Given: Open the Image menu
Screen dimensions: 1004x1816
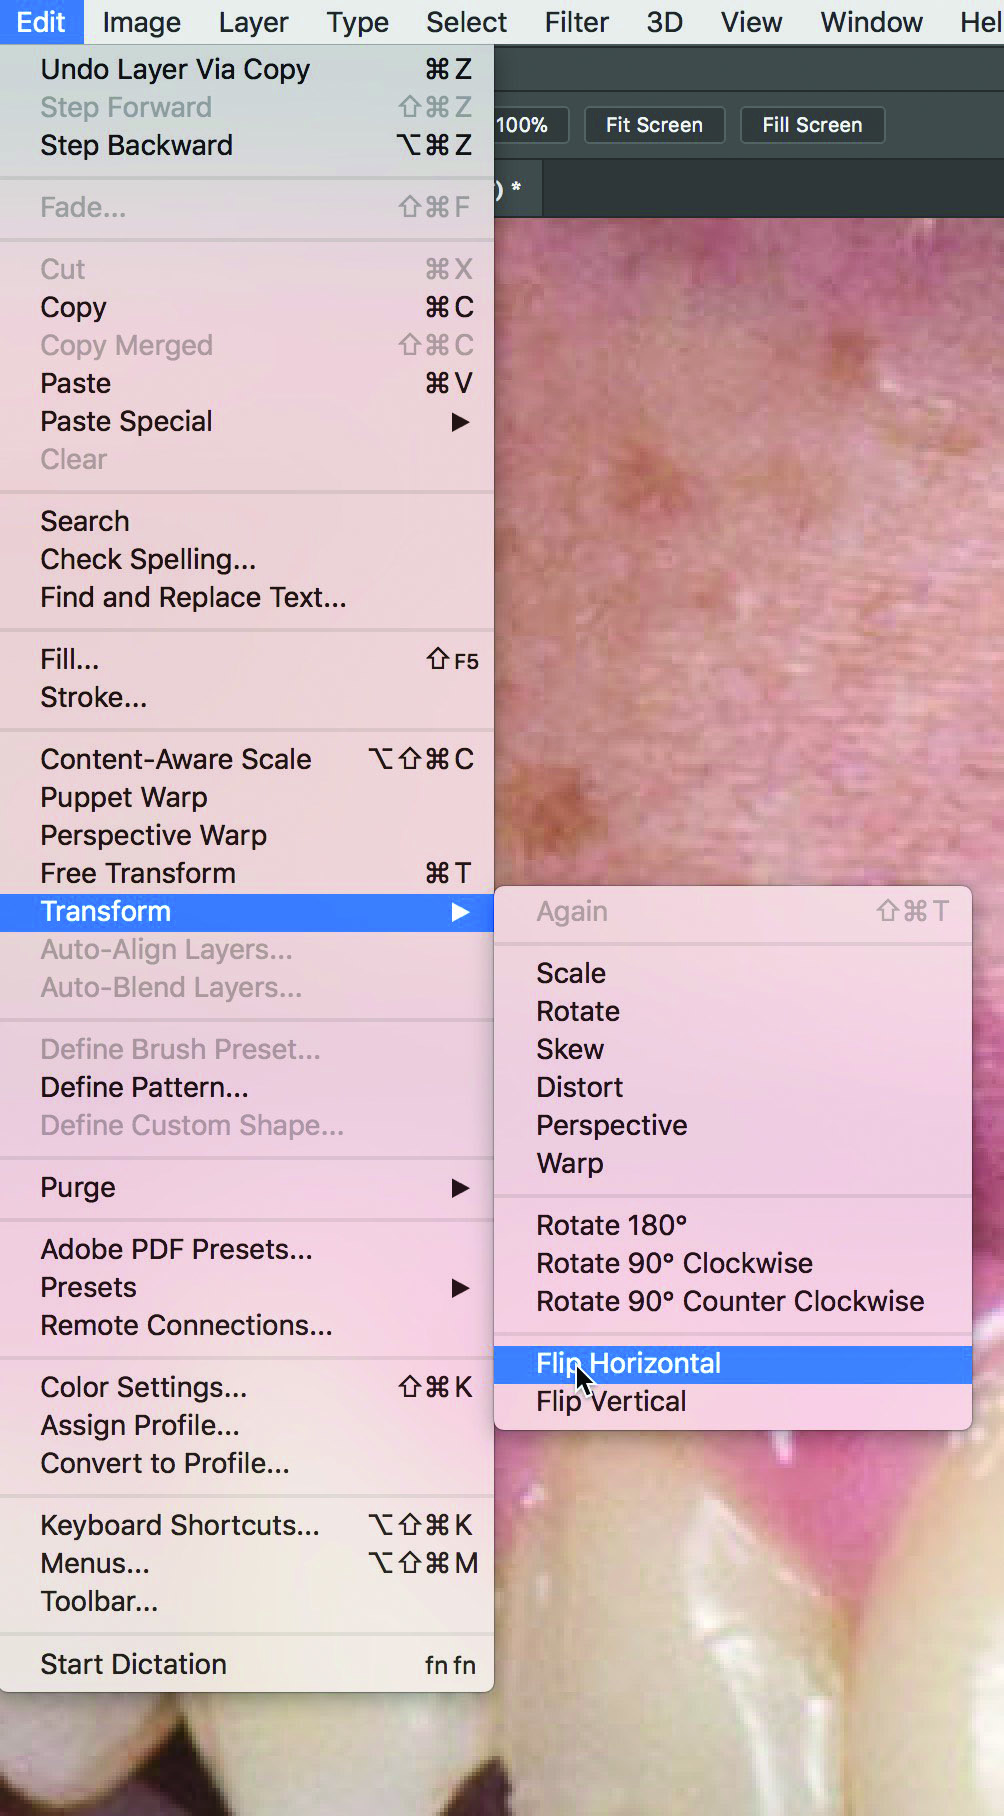Looking at the screenshot, I should pyautogui.click(x=142, y=22).
